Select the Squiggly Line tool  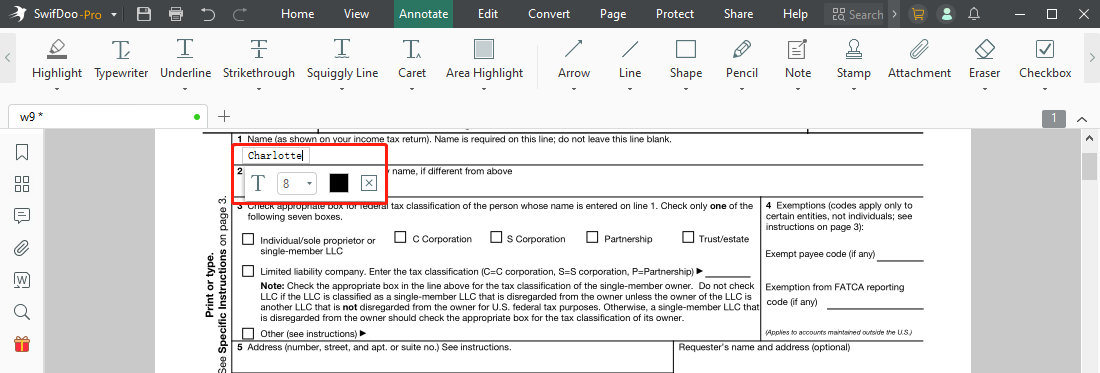342,60
